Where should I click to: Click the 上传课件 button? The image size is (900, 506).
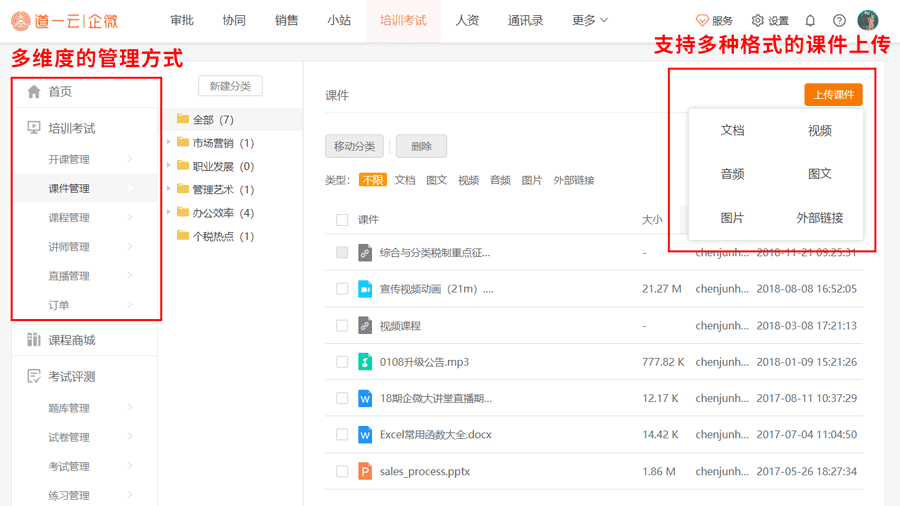(833, 95)
